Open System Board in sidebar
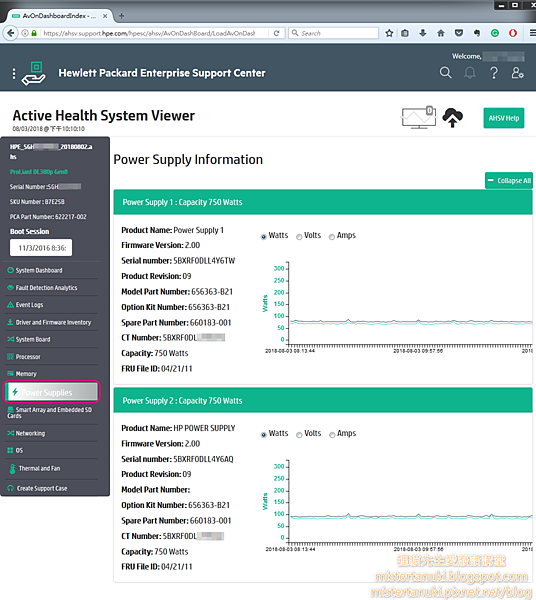 point(33,339)
